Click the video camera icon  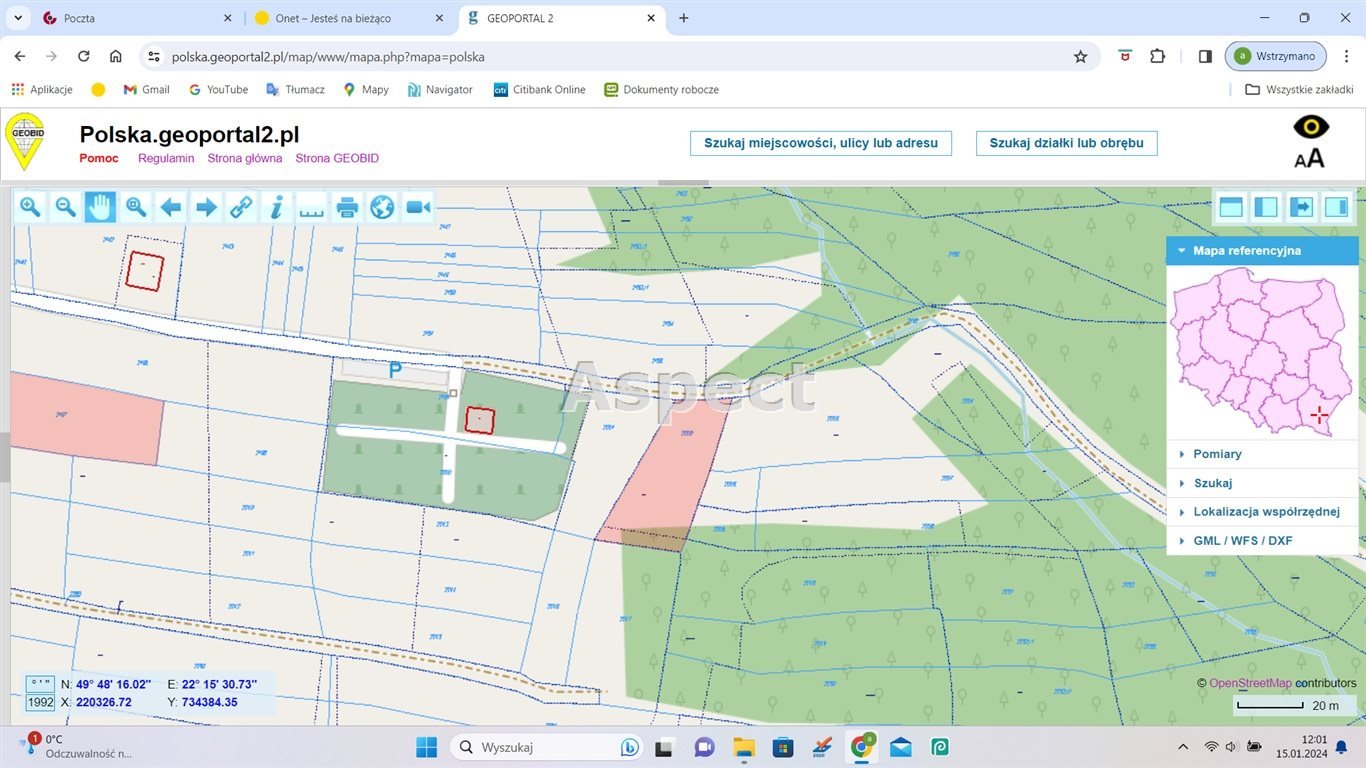418,207
